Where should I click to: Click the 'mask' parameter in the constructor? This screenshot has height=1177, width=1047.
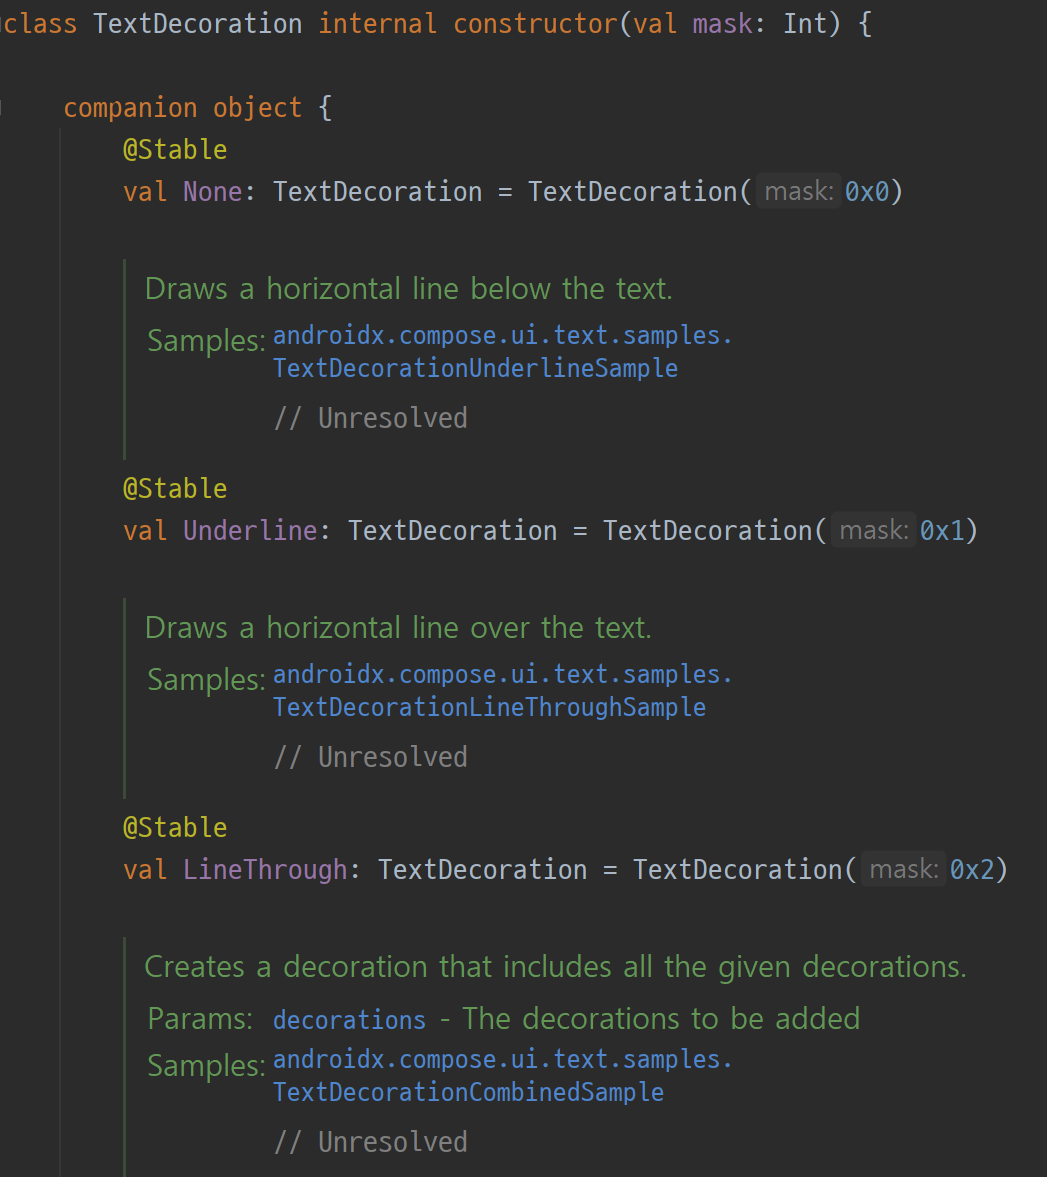tap(722, 23)
